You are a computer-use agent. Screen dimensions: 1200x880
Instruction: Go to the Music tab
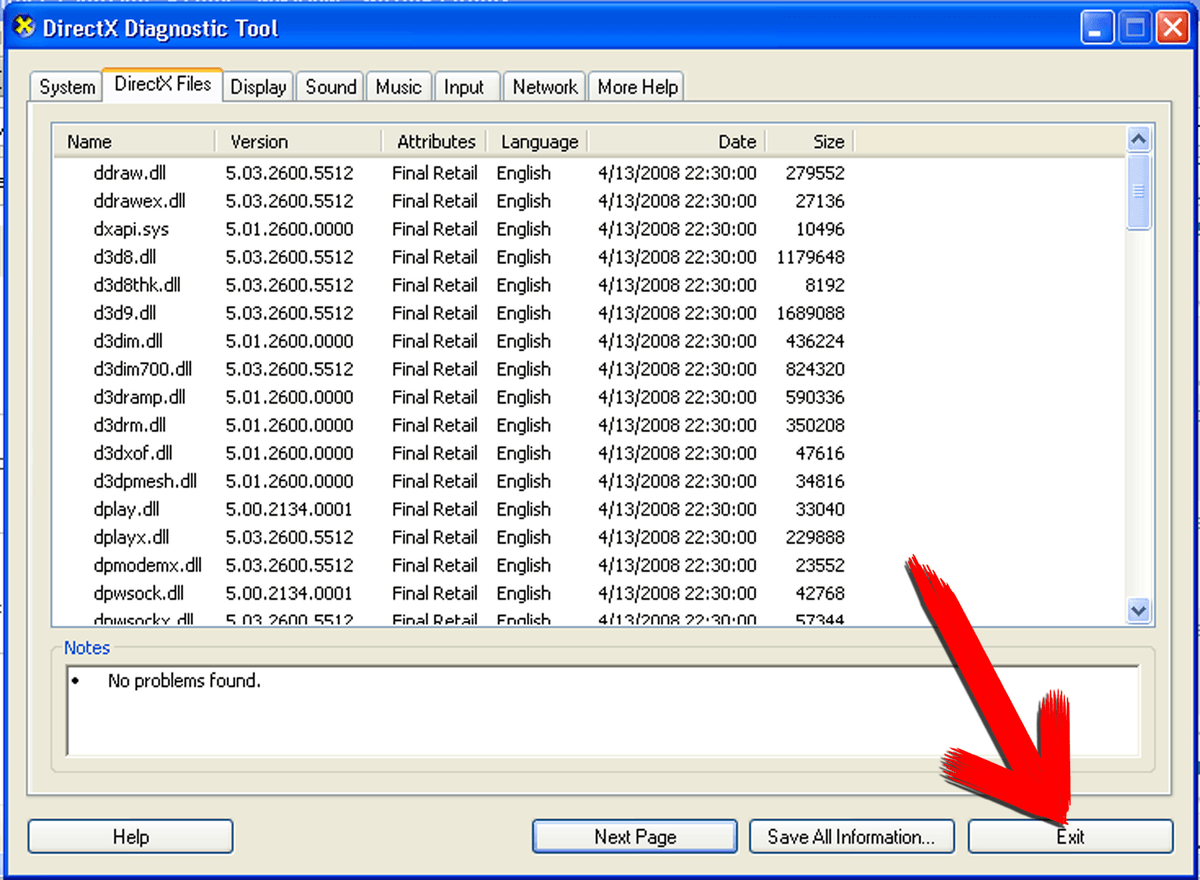(398, 88)
